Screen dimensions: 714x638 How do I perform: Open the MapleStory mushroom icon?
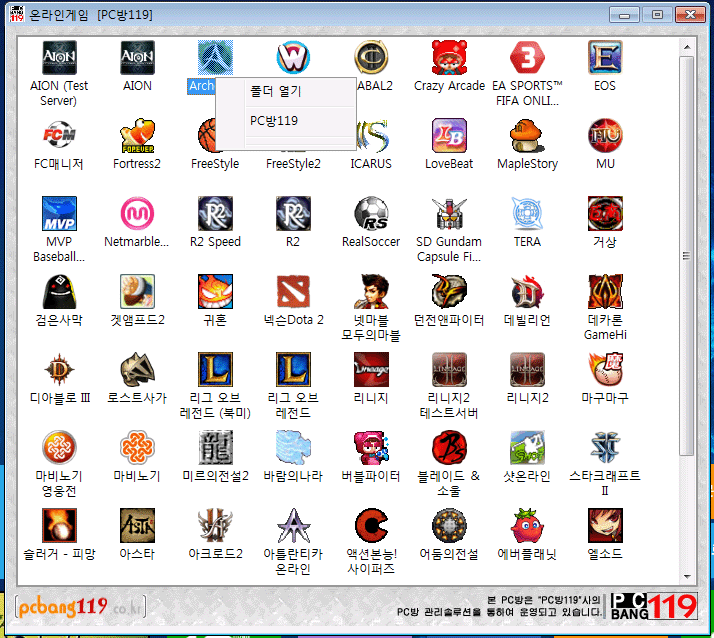[527, 136]
